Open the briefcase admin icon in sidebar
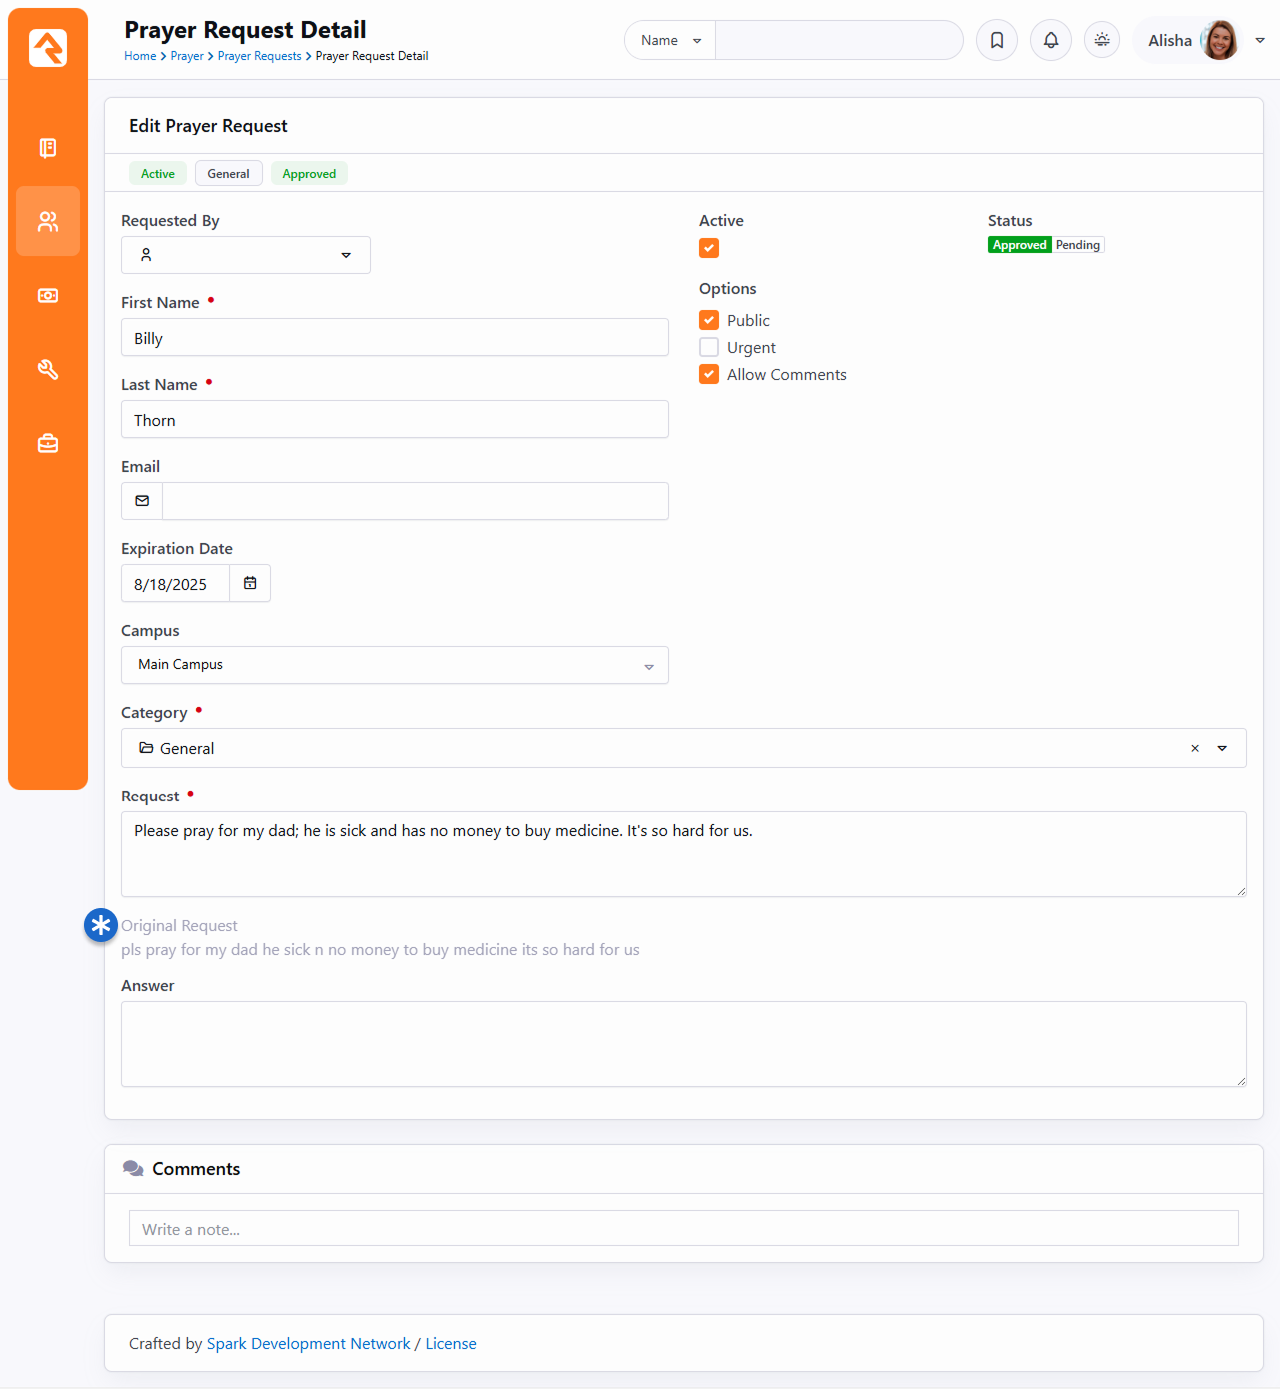Image resolution: width=1280 pixels, height=1389 pixels. [47, 443]
